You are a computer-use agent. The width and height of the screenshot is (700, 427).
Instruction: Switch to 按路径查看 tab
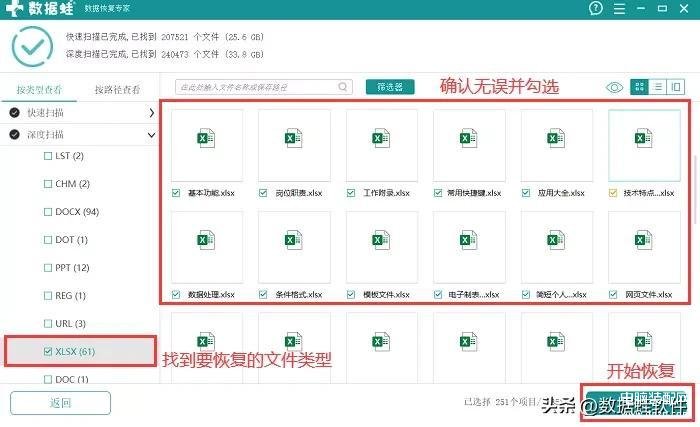pyautogui.click(x=117, y=90)
